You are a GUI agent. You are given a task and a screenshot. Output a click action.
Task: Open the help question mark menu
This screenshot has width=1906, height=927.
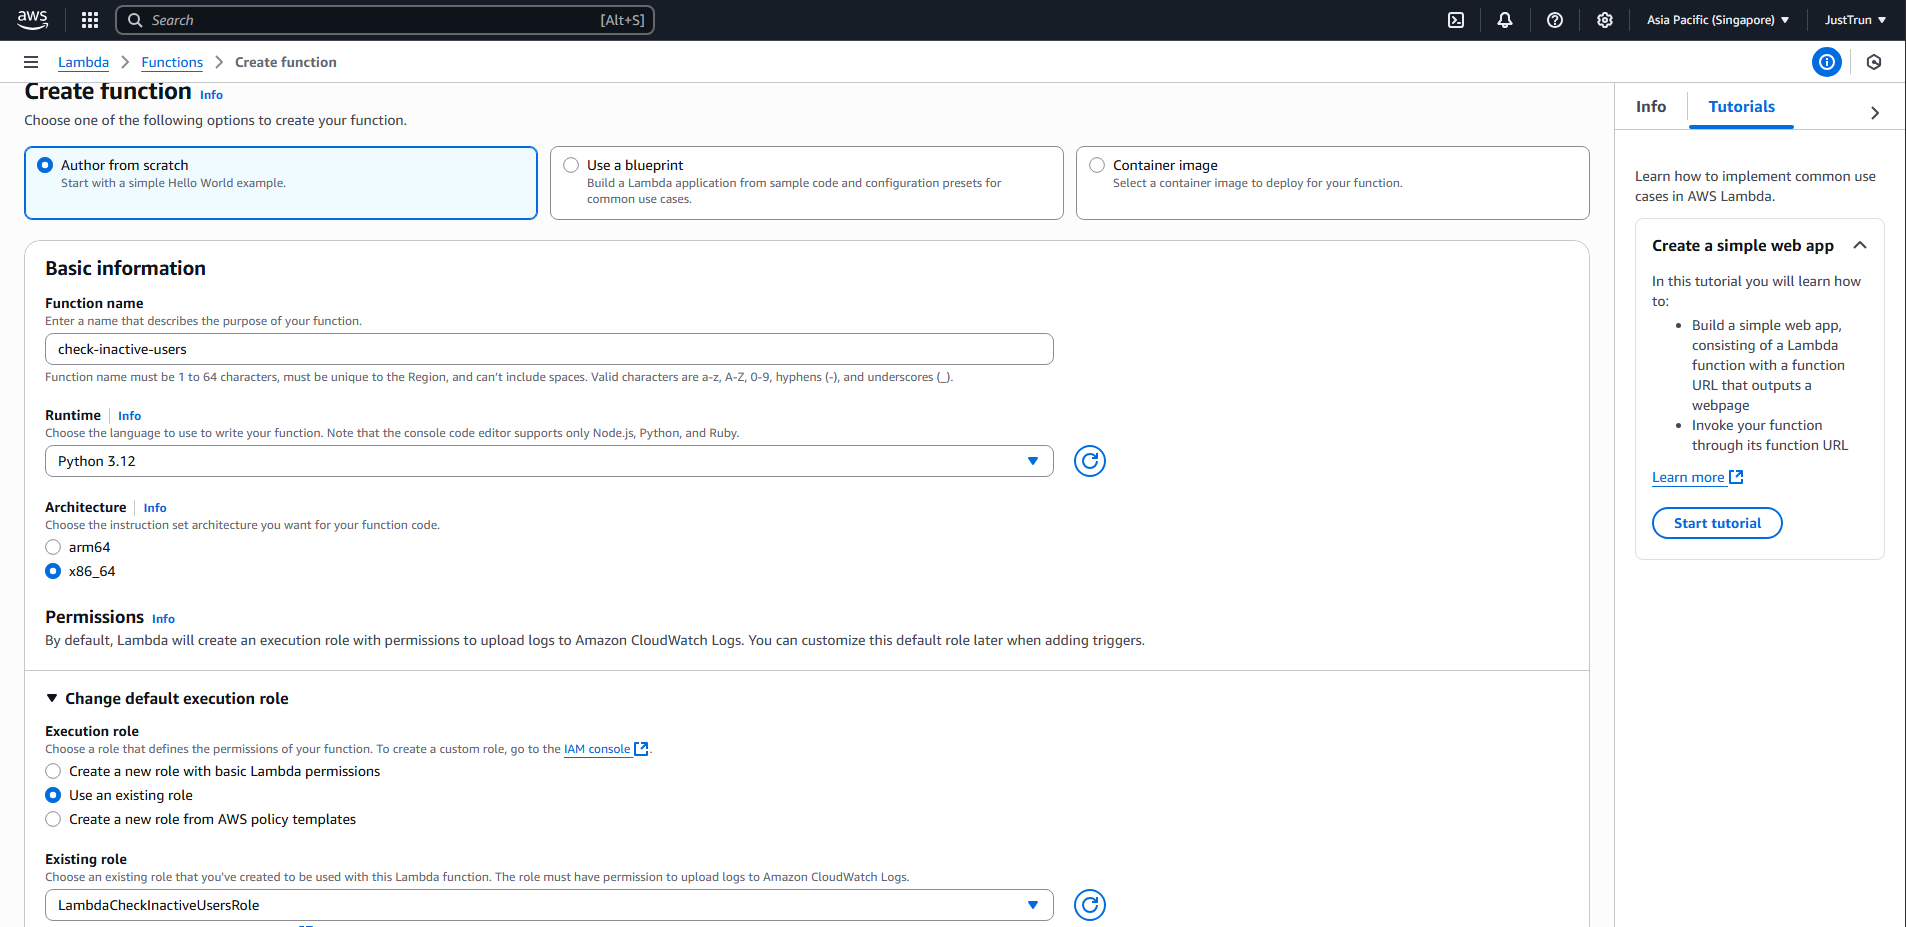pos(1555,20)
